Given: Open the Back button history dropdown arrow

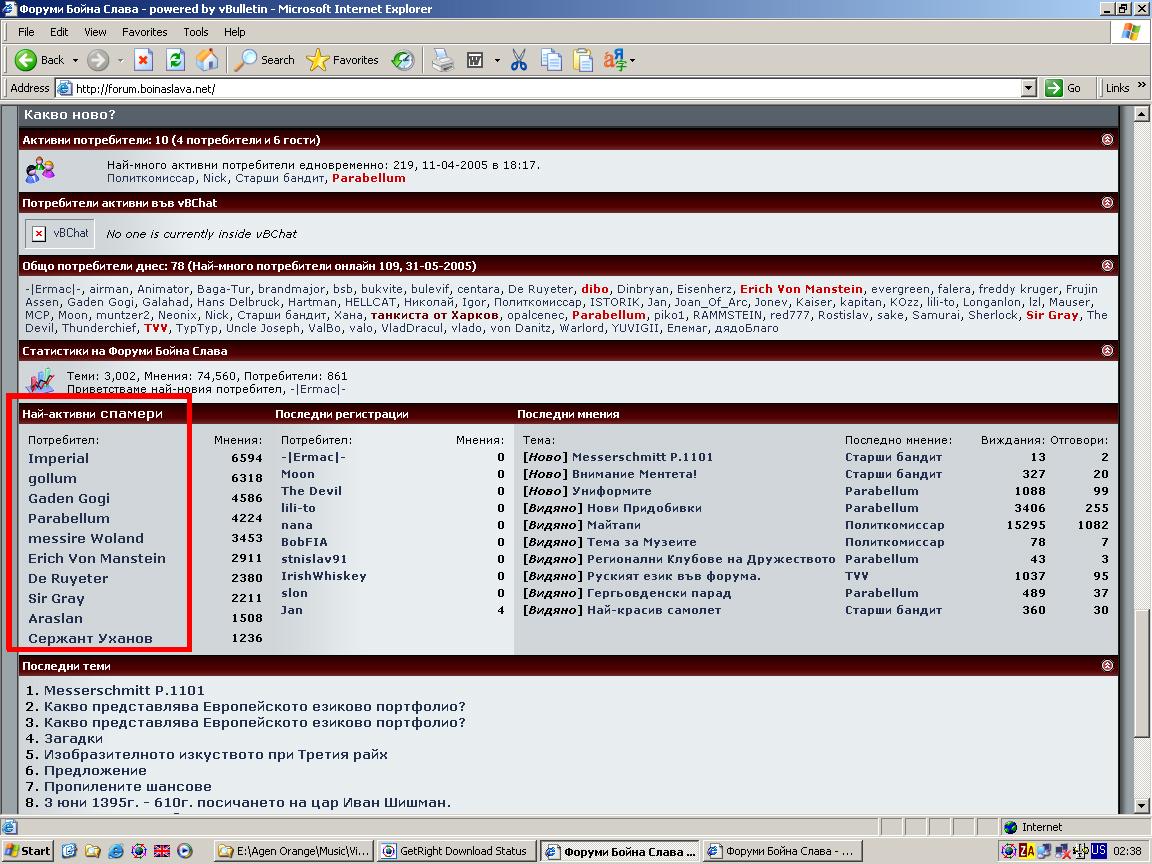Looking at the screenshot, I should [75, 60].
